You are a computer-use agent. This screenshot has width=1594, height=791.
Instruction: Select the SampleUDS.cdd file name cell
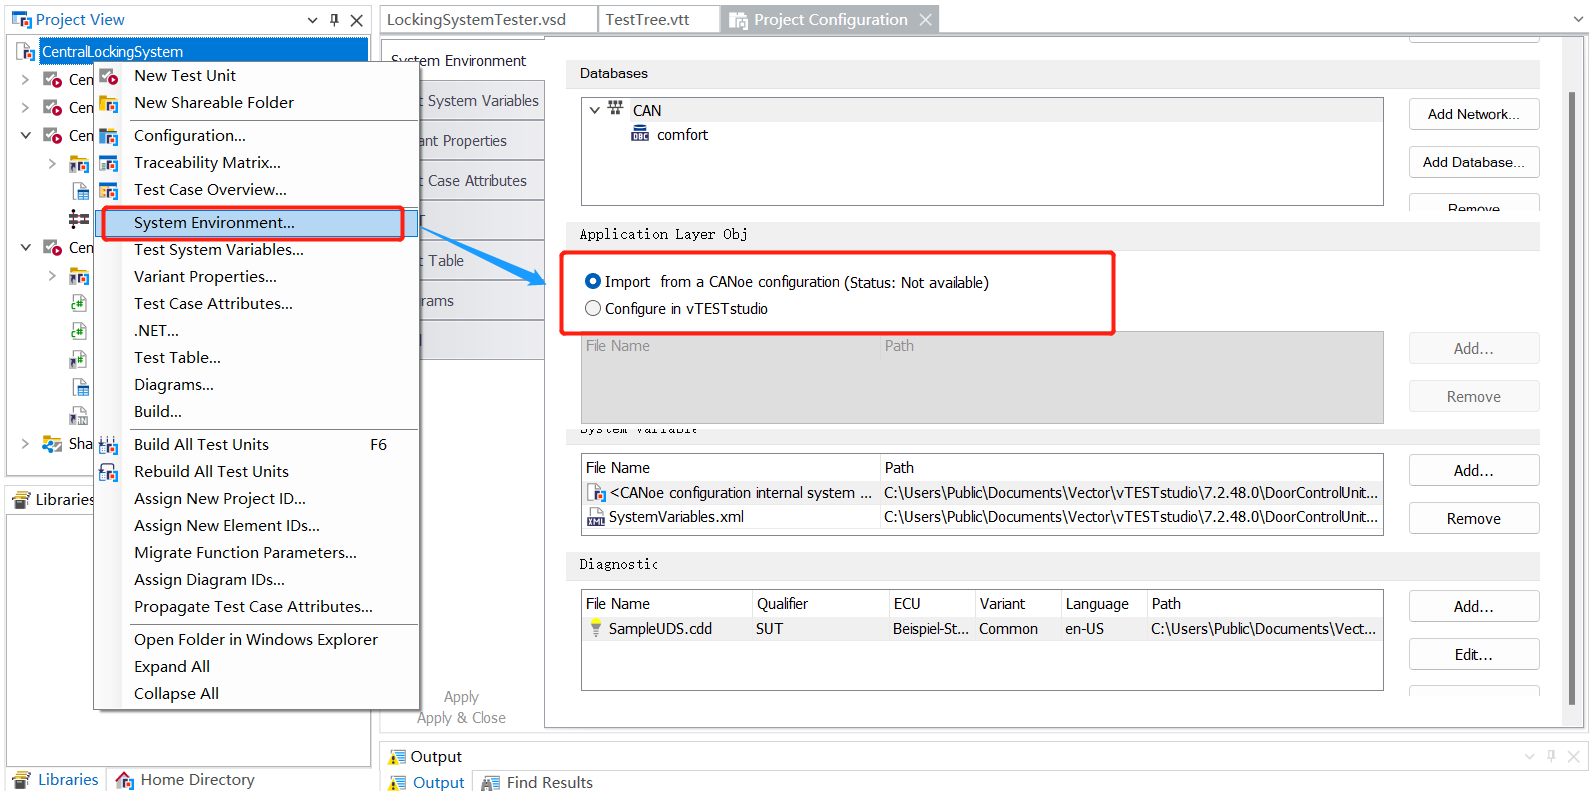(x=660, y=628)
